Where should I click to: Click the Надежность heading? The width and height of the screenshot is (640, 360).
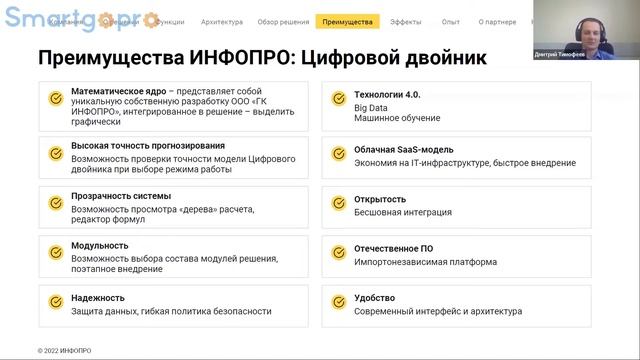coord(98,298)
